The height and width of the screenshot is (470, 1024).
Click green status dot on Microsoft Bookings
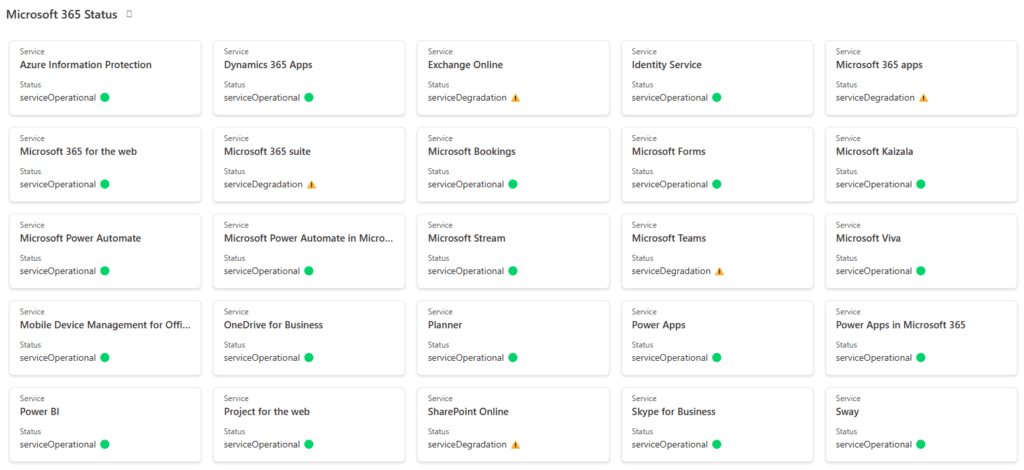click(513, 184)
